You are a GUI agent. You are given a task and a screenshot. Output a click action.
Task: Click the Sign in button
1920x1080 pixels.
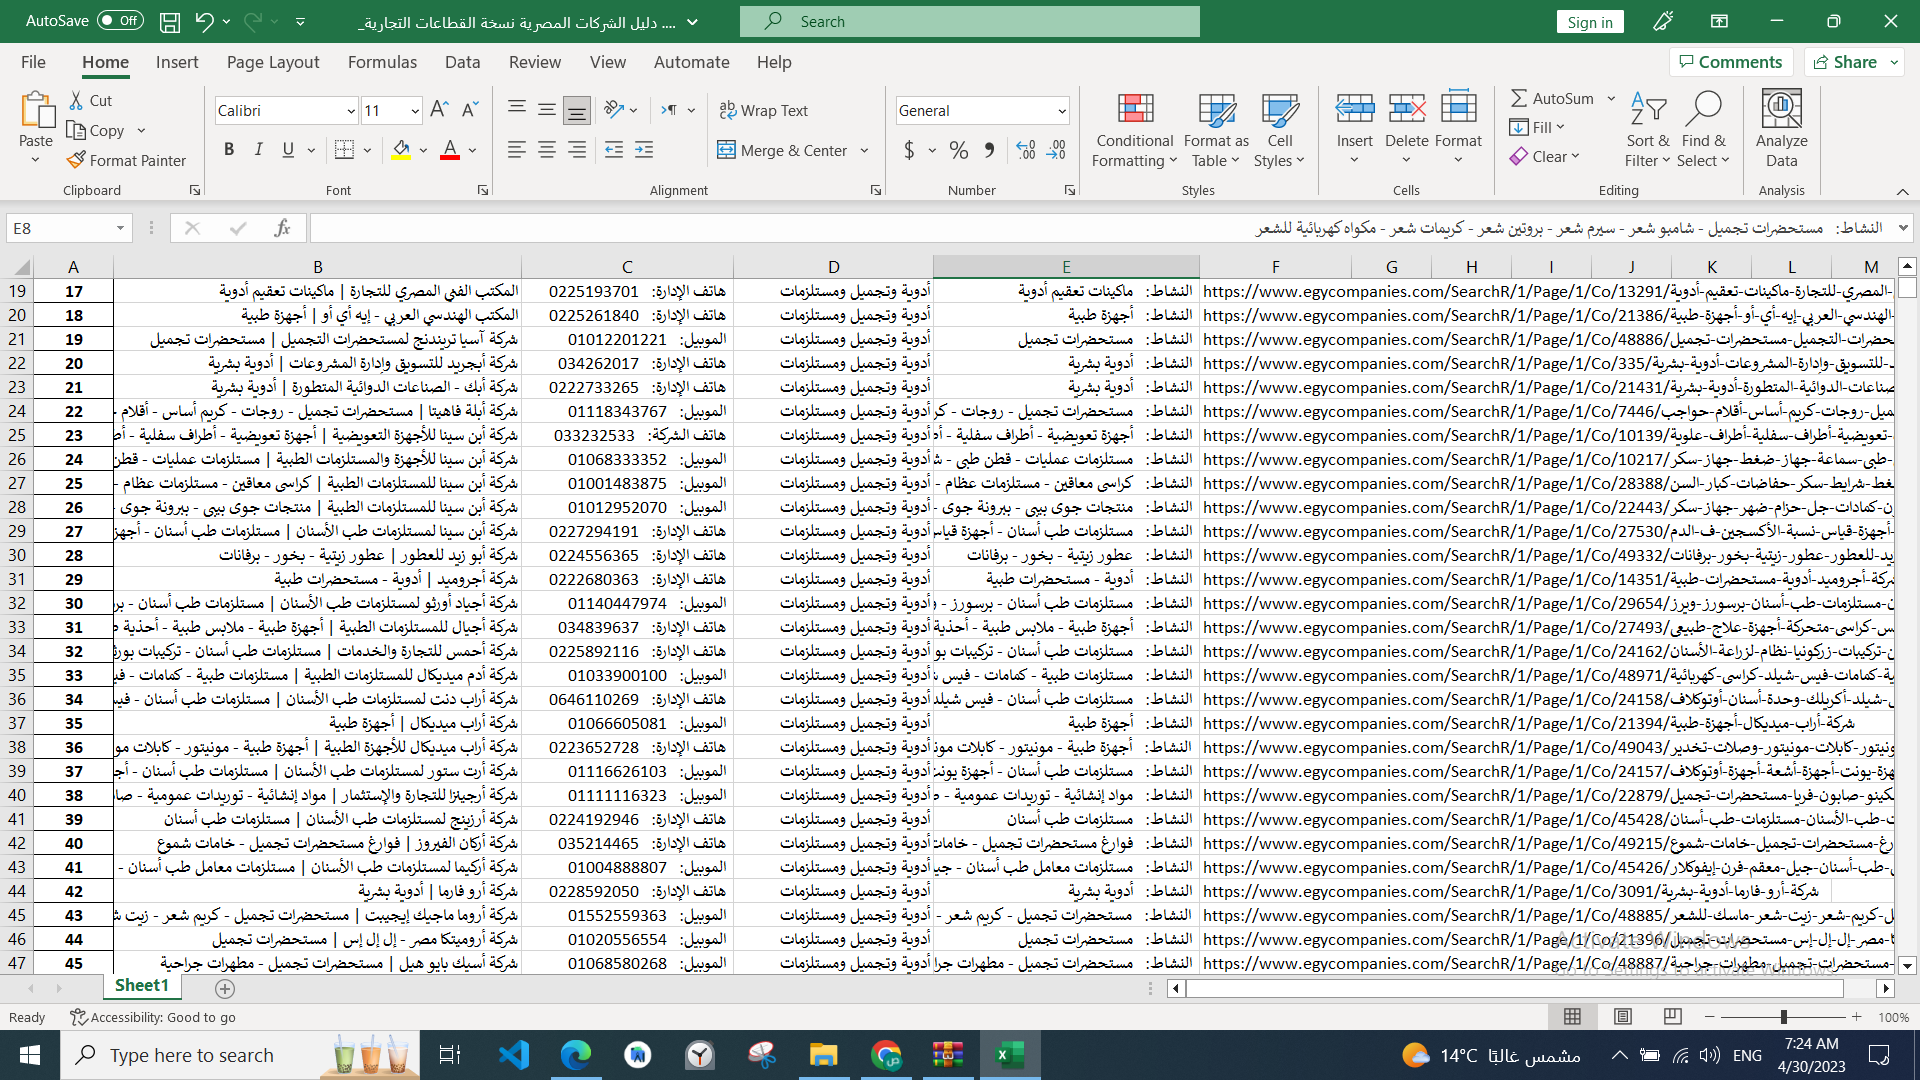pyautogui.click(x=1590, y=20)
